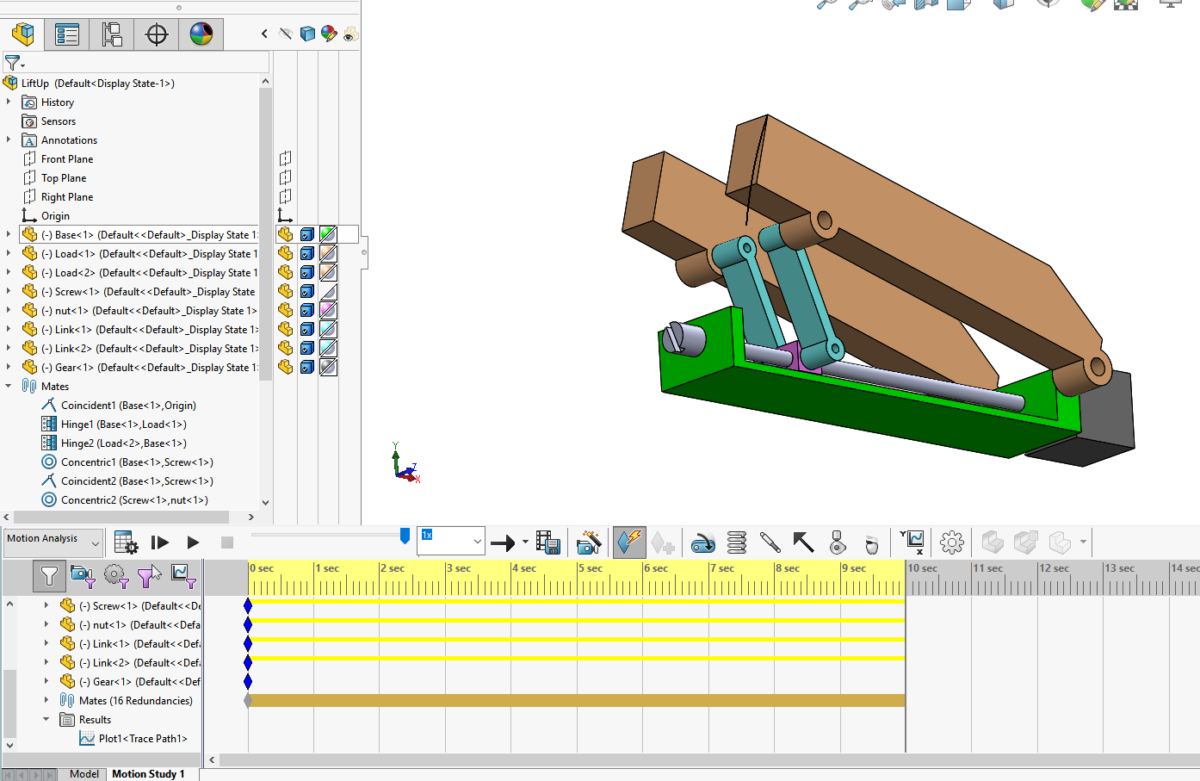Viewport: 1200px width, 781px height.
Task: Open the Animation Wizard
Action: tap(588, 542)
